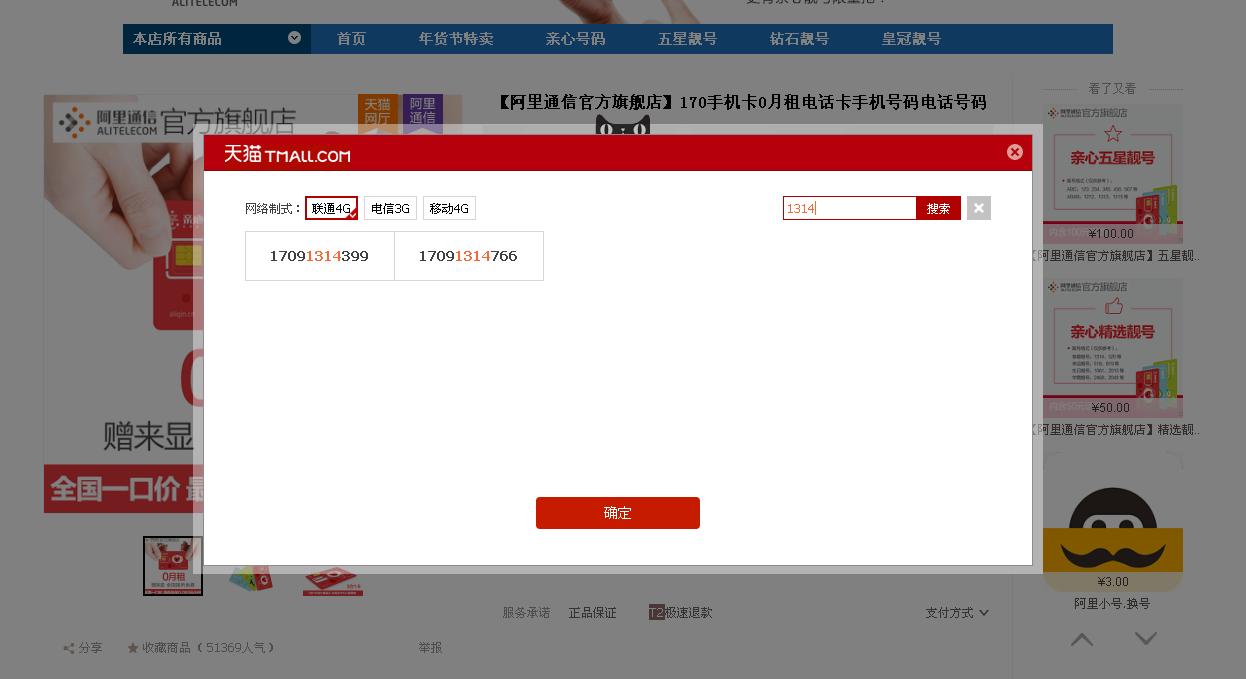Click the product title 170手机卡0月租

[x=742, y=102]
